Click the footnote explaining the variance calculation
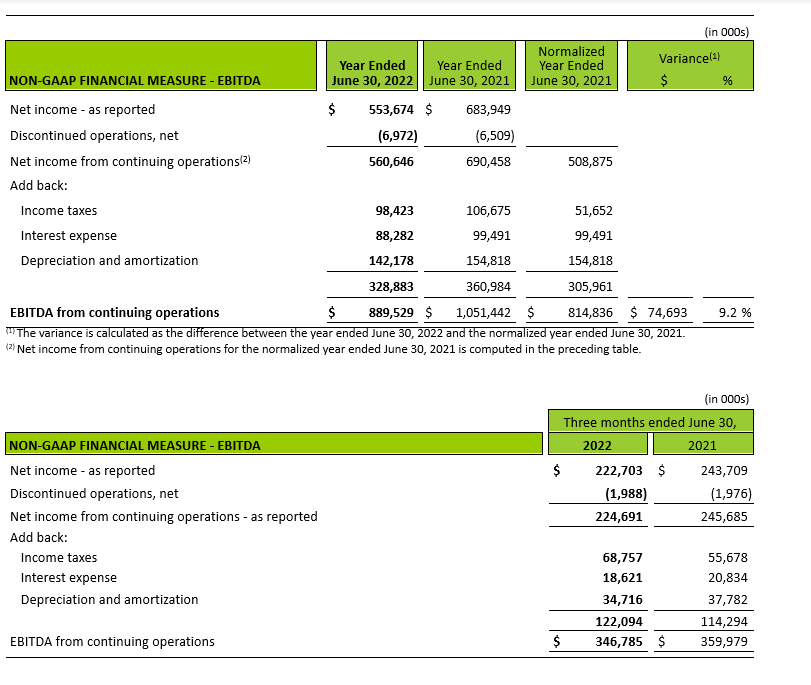 (346, 333)
